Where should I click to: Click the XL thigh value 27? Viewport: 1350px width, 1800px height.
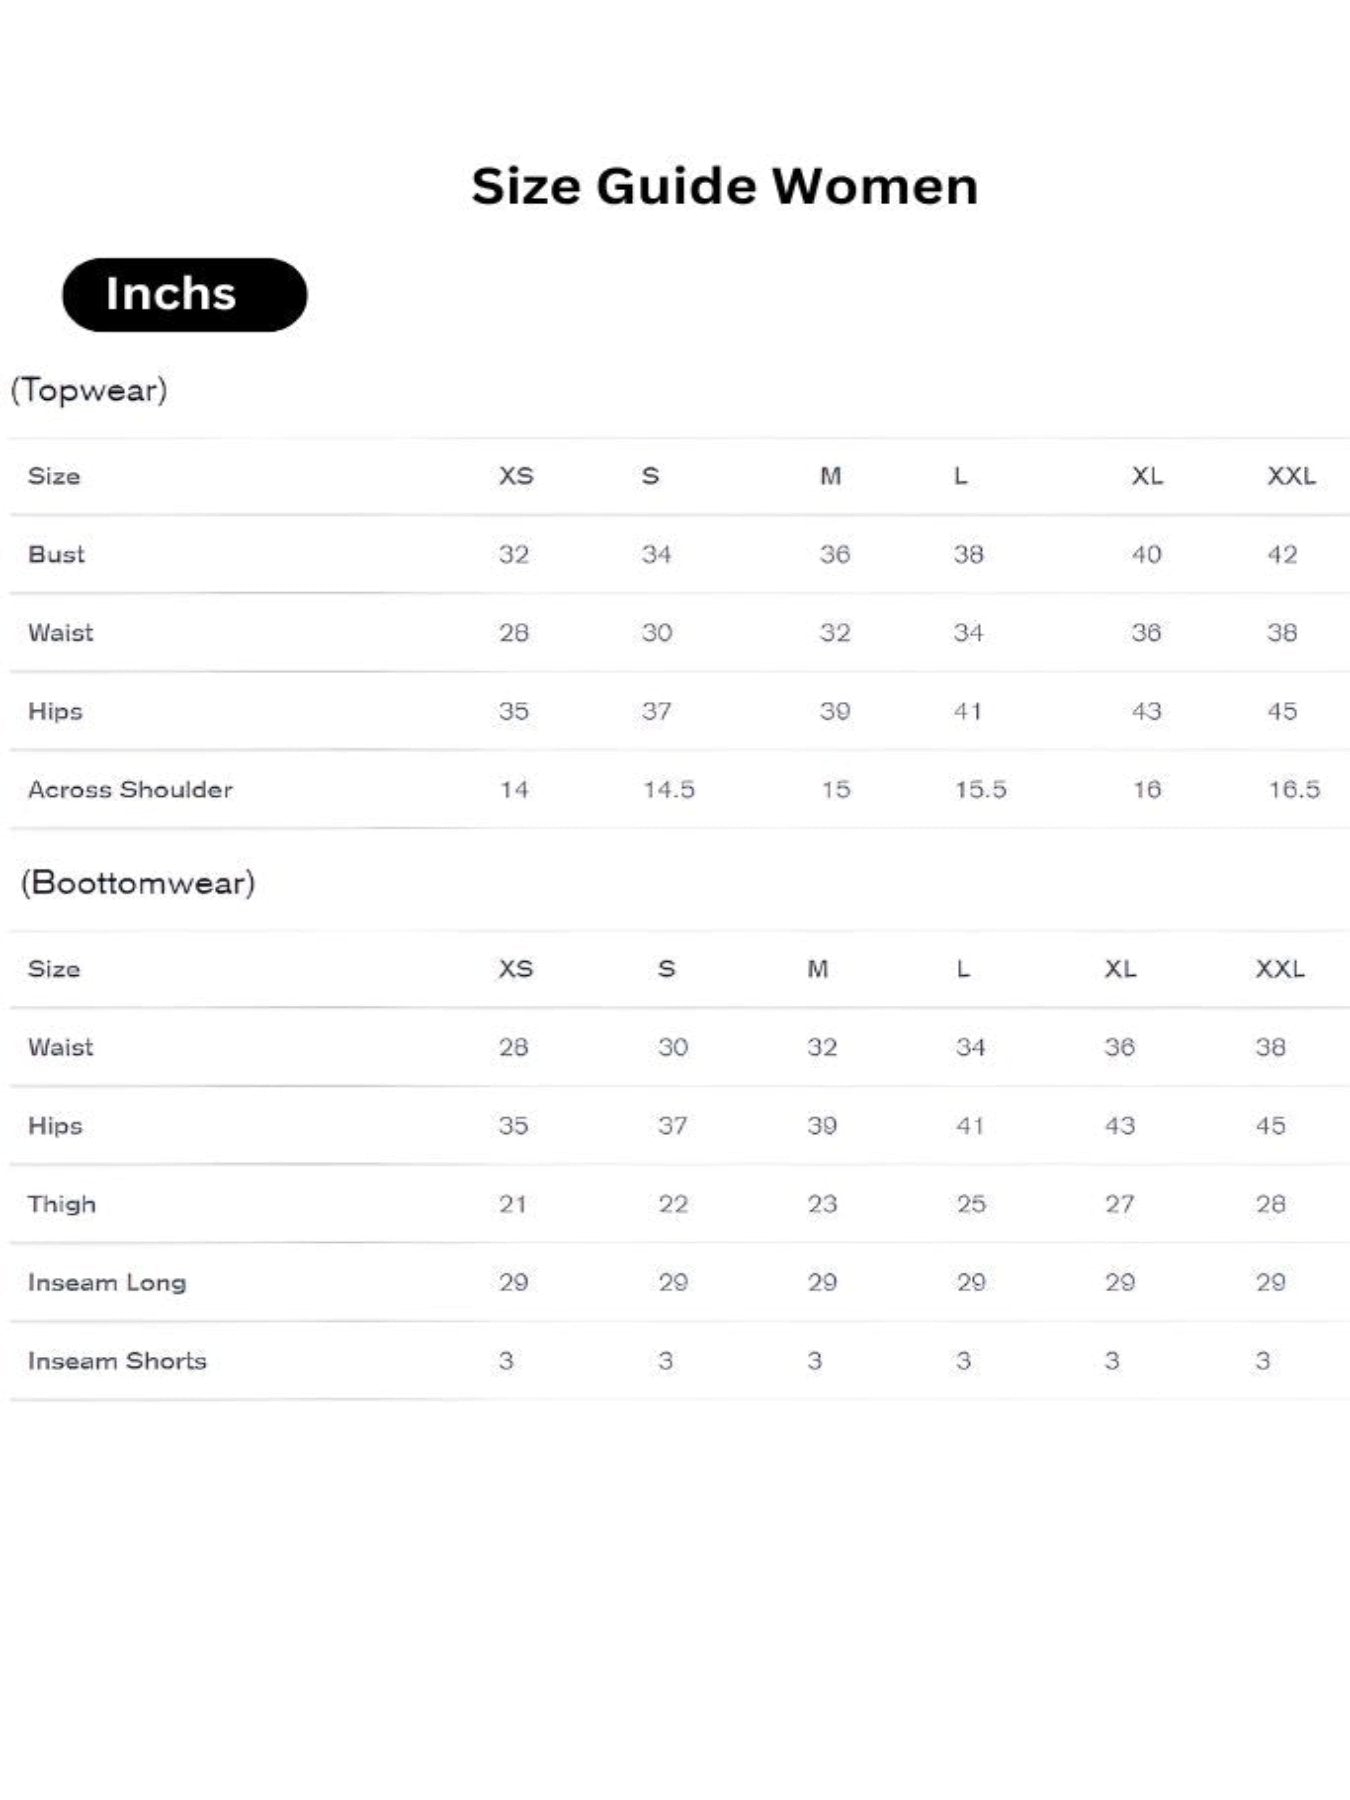1119,1204
